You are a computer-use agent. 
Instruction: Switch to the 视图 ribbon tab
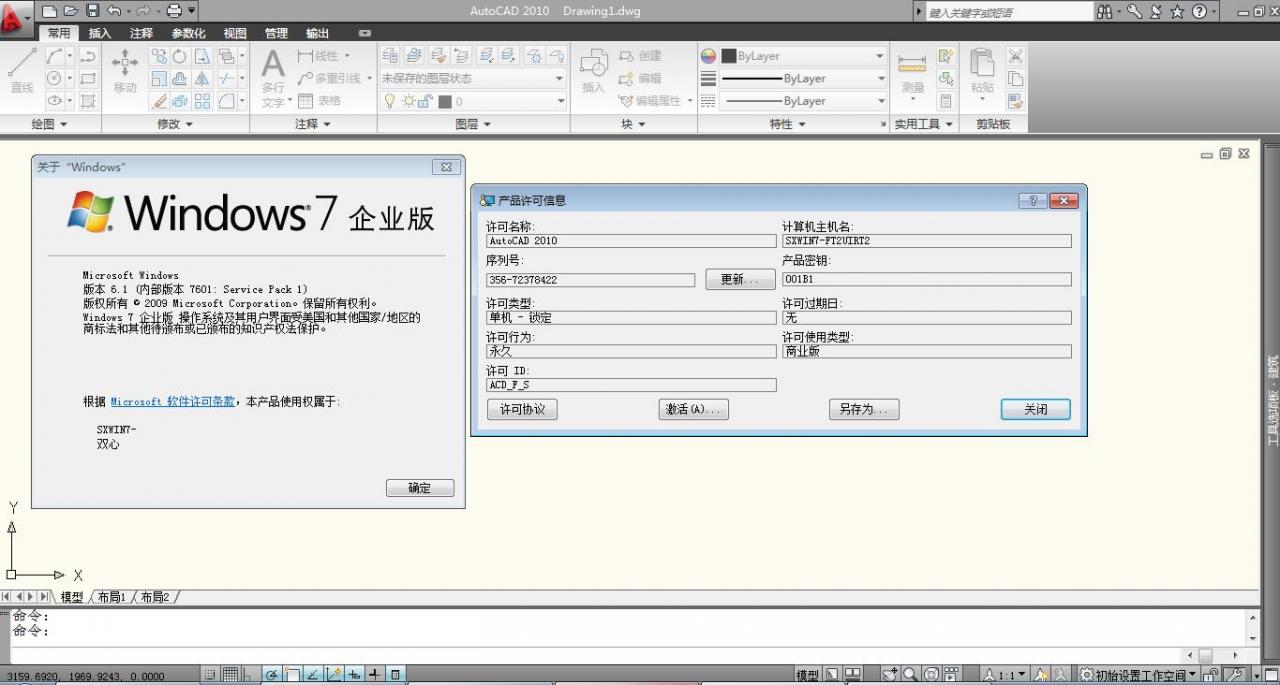[235, 33]
